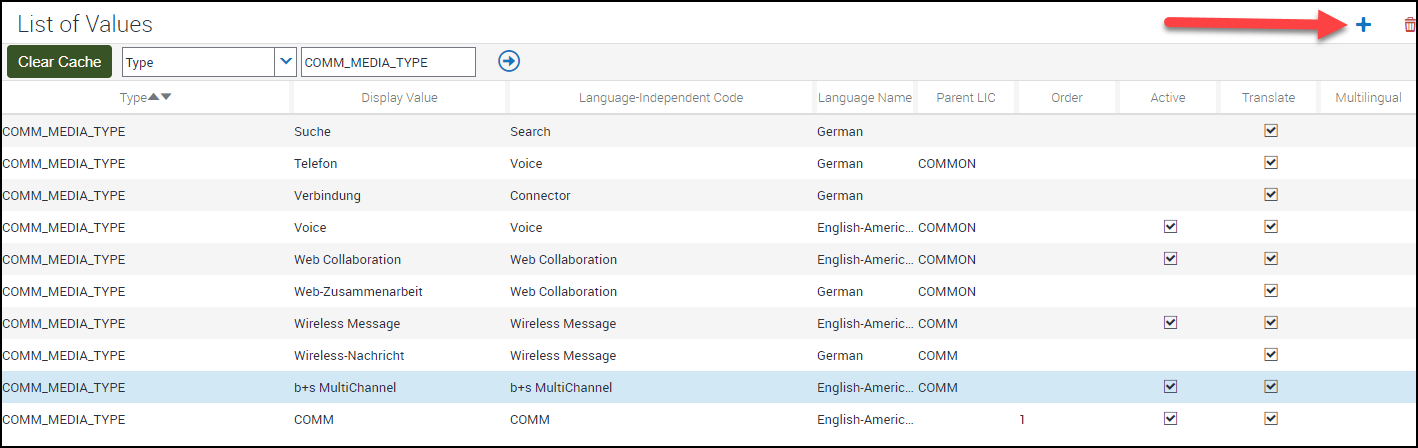The height and width of the screenshot is (448, 1418).
Task: Toggle Translate checkbox for Web-Zusammenarbeit row
Action: pyautogui.click(x=1271, y=291)
